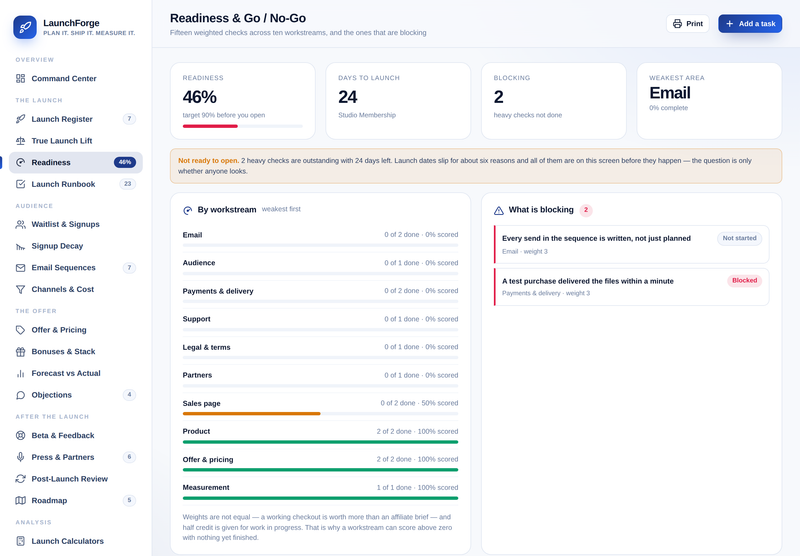Open the Launch Runbook section

(76, 184)
